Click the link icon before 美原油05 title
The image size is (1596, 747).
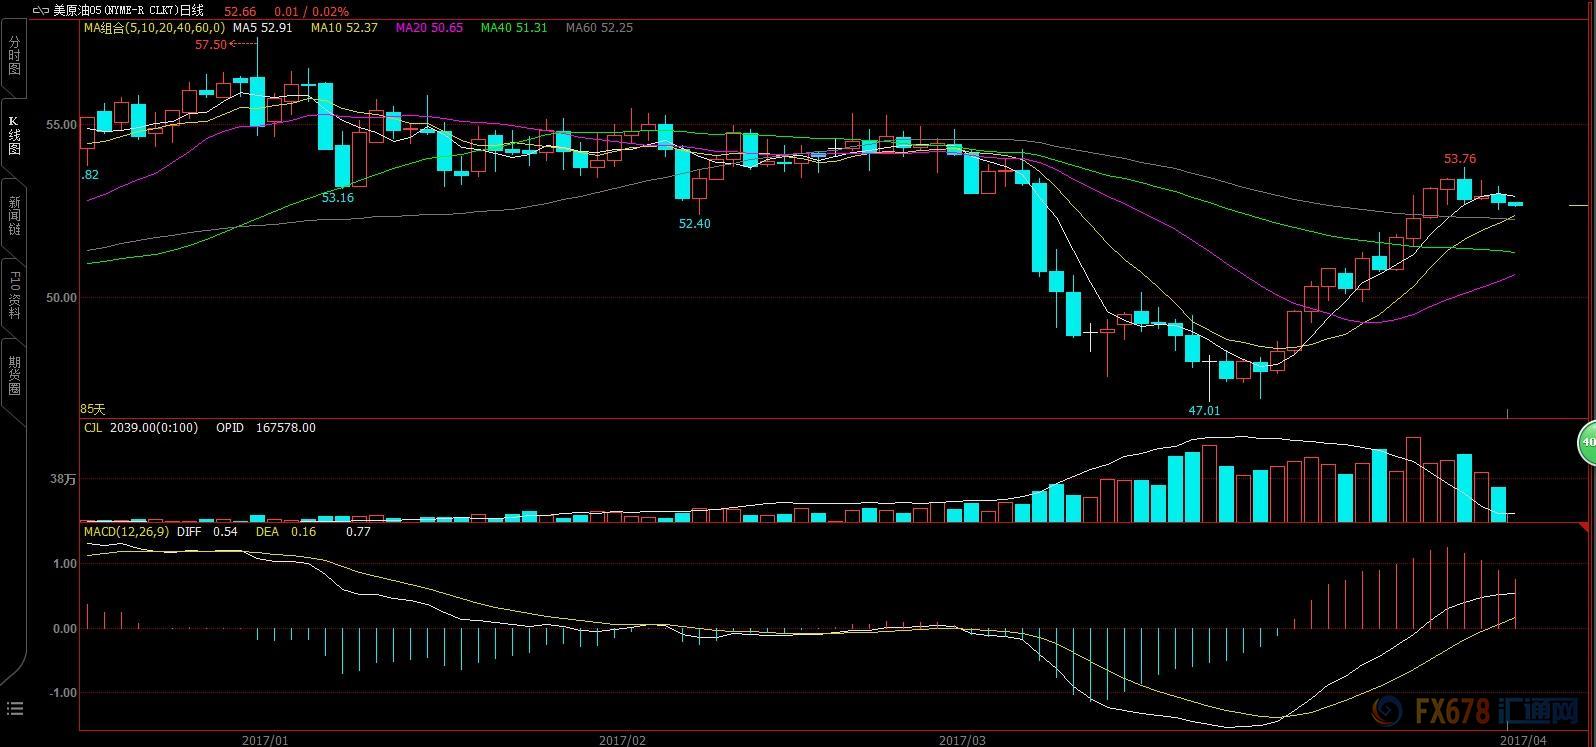(40, 11)
